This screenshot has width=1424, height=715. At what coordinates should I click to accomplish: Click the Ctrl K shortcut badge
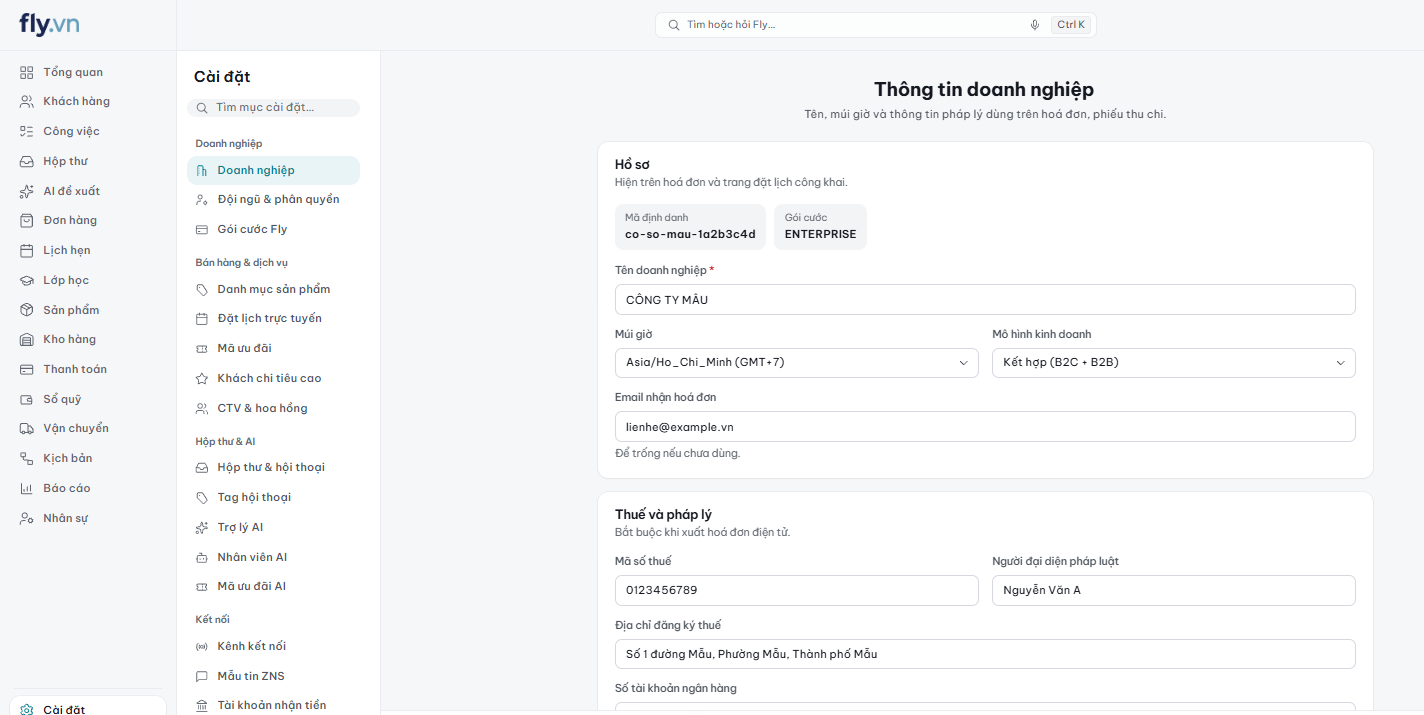coord(1071,25)
